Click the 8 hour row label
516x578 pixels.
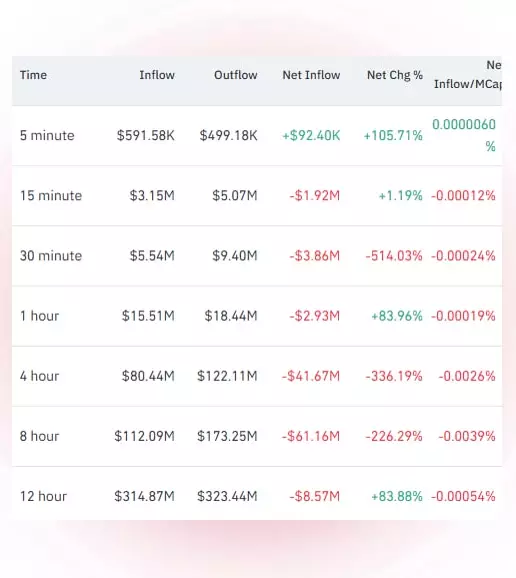pos(39,436)
